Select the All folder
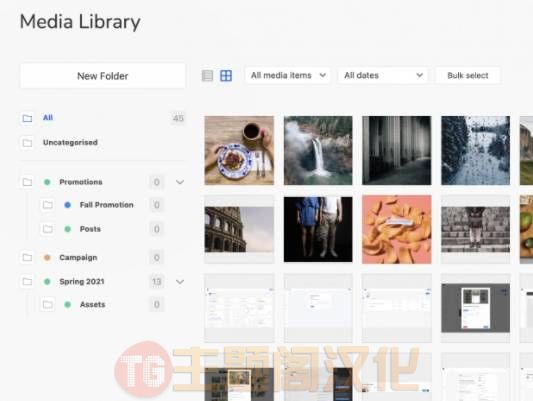 coord(48,118)
